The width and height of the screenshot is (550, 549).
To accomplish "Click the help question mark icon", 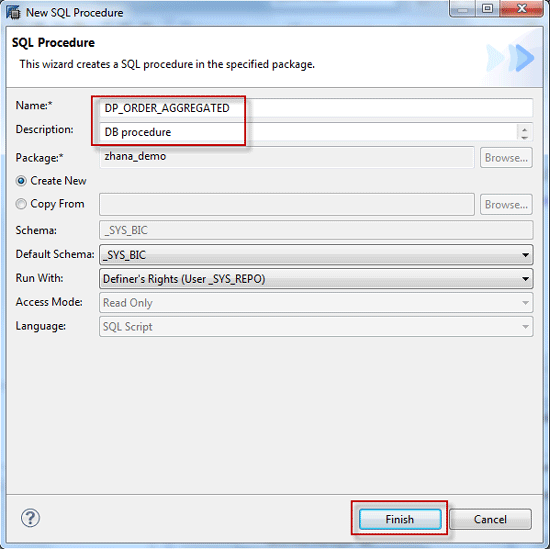I will coord(31,518).
